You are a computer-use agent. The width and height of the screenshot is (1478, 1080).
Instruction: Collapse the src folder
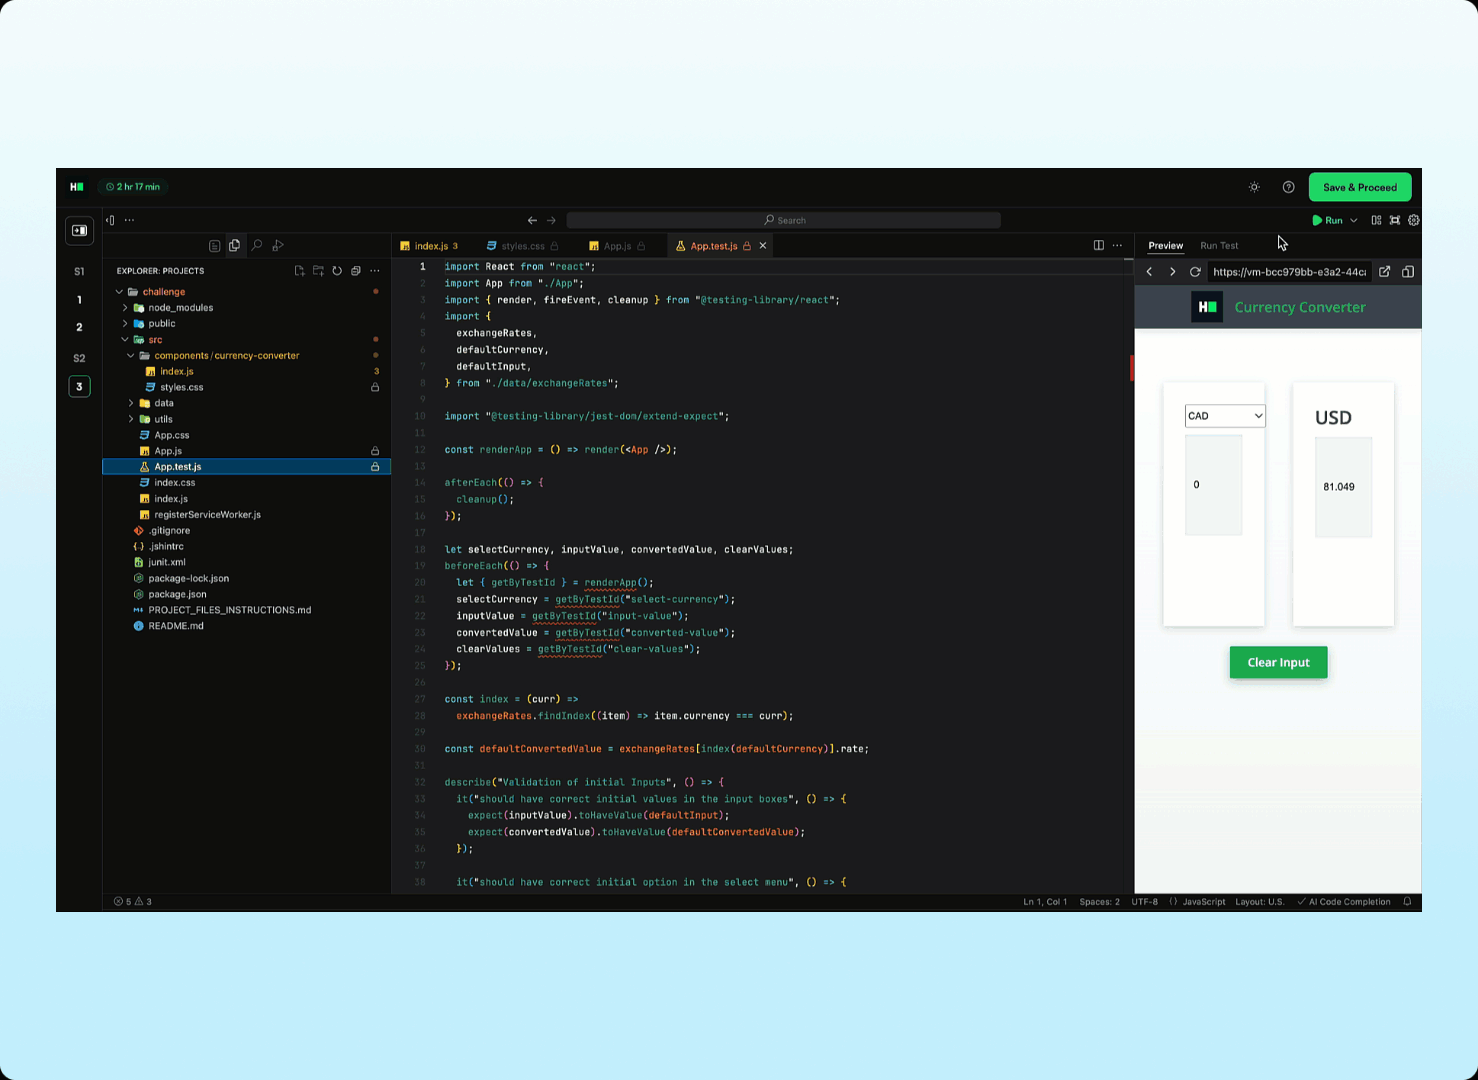(x=125, y=340)
